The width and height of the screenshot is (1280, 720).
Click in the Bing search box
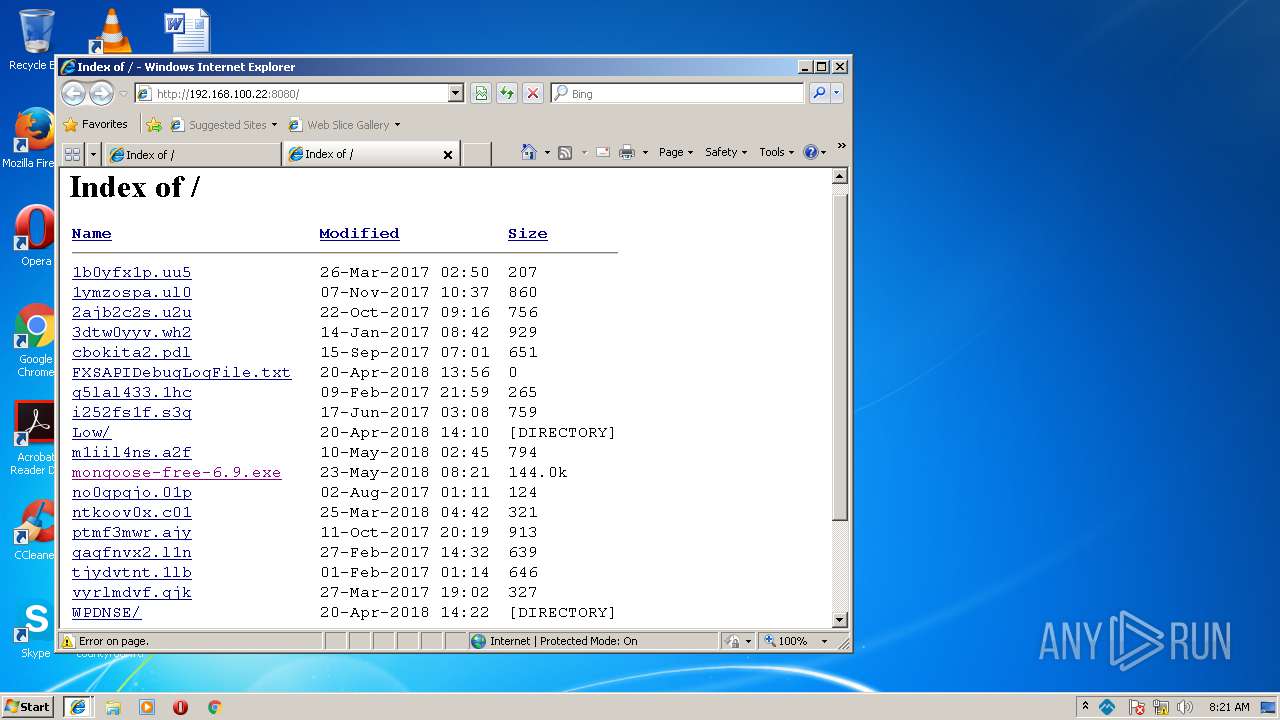click(677, 93)
